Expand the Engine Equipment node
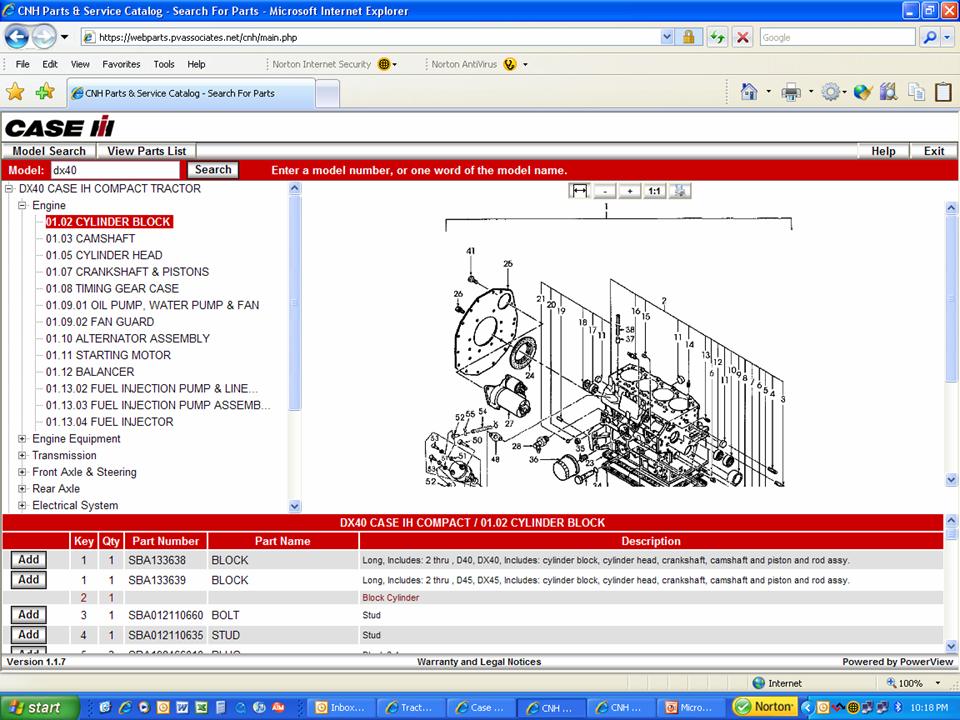The height and width of the screenshot is (720, 960). pyautogui.click(x=23, y=439)
